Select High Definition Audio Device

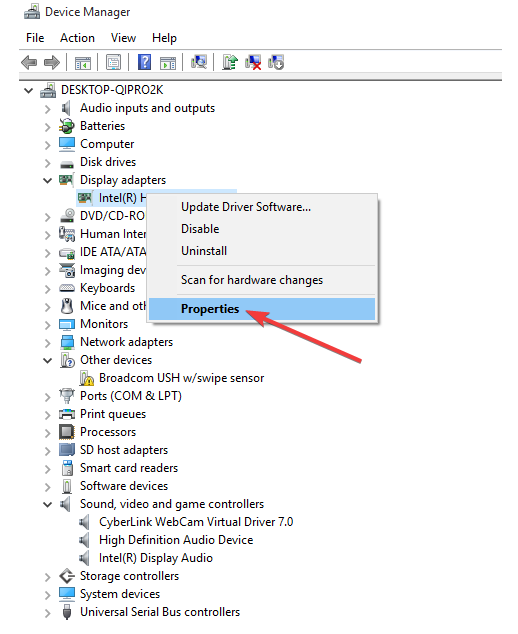(x=176, y=540)
